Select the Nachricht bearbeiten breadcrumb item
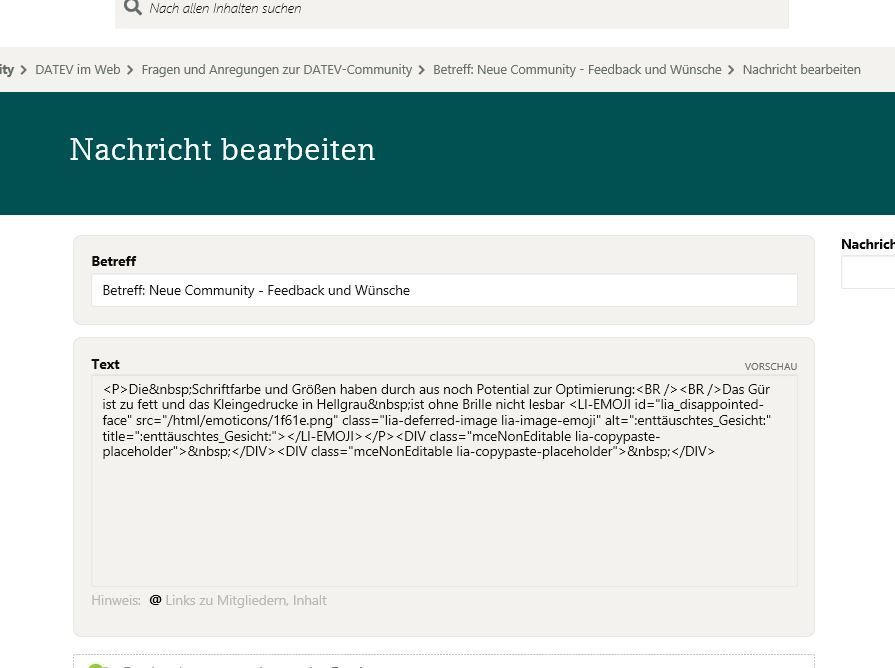 click(x=801, y=70)
